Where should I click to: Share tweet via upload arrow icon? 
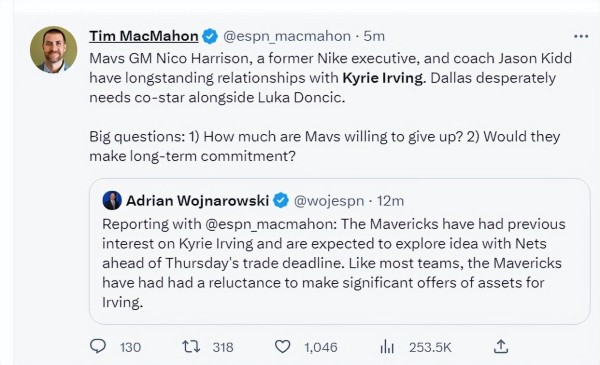[501, 346]
